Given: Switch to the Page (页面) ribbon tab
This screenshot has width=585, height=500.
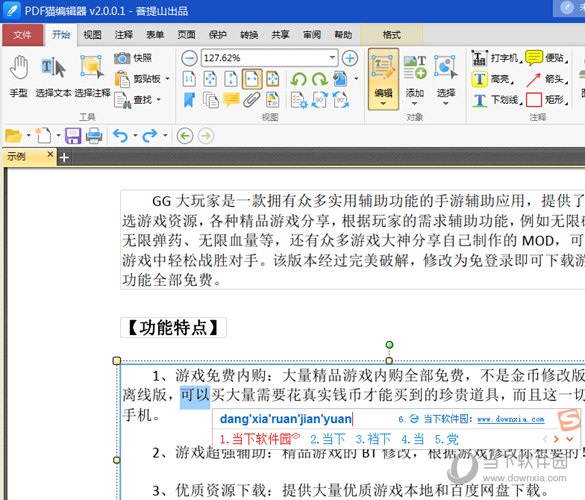Looking at the screenshot, I should tap(186, 35).
